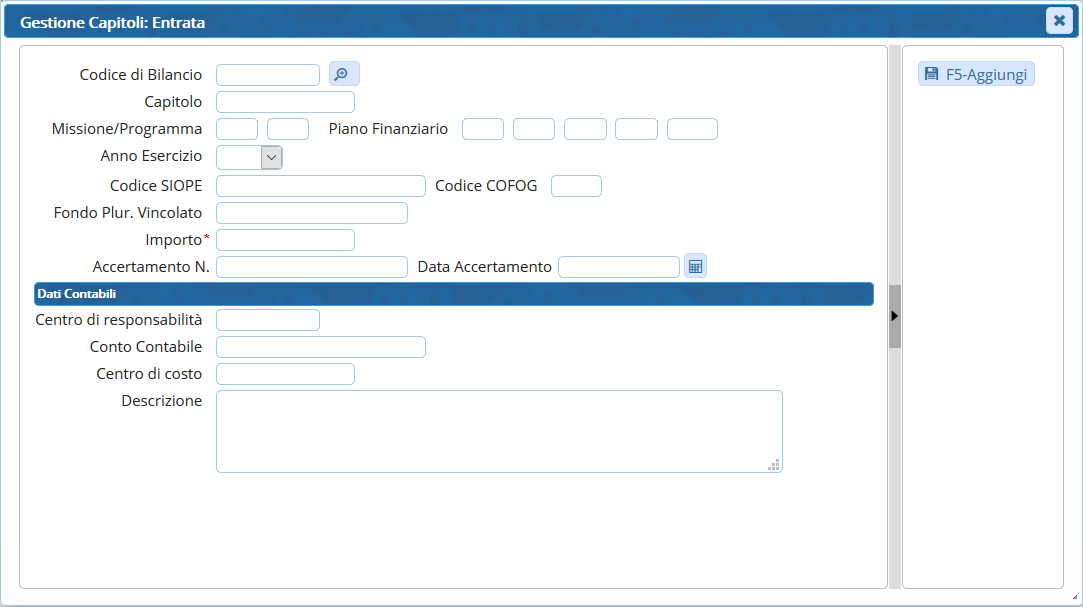Click the Codice di Bilancio search magnifier icon

coord(343,74)
